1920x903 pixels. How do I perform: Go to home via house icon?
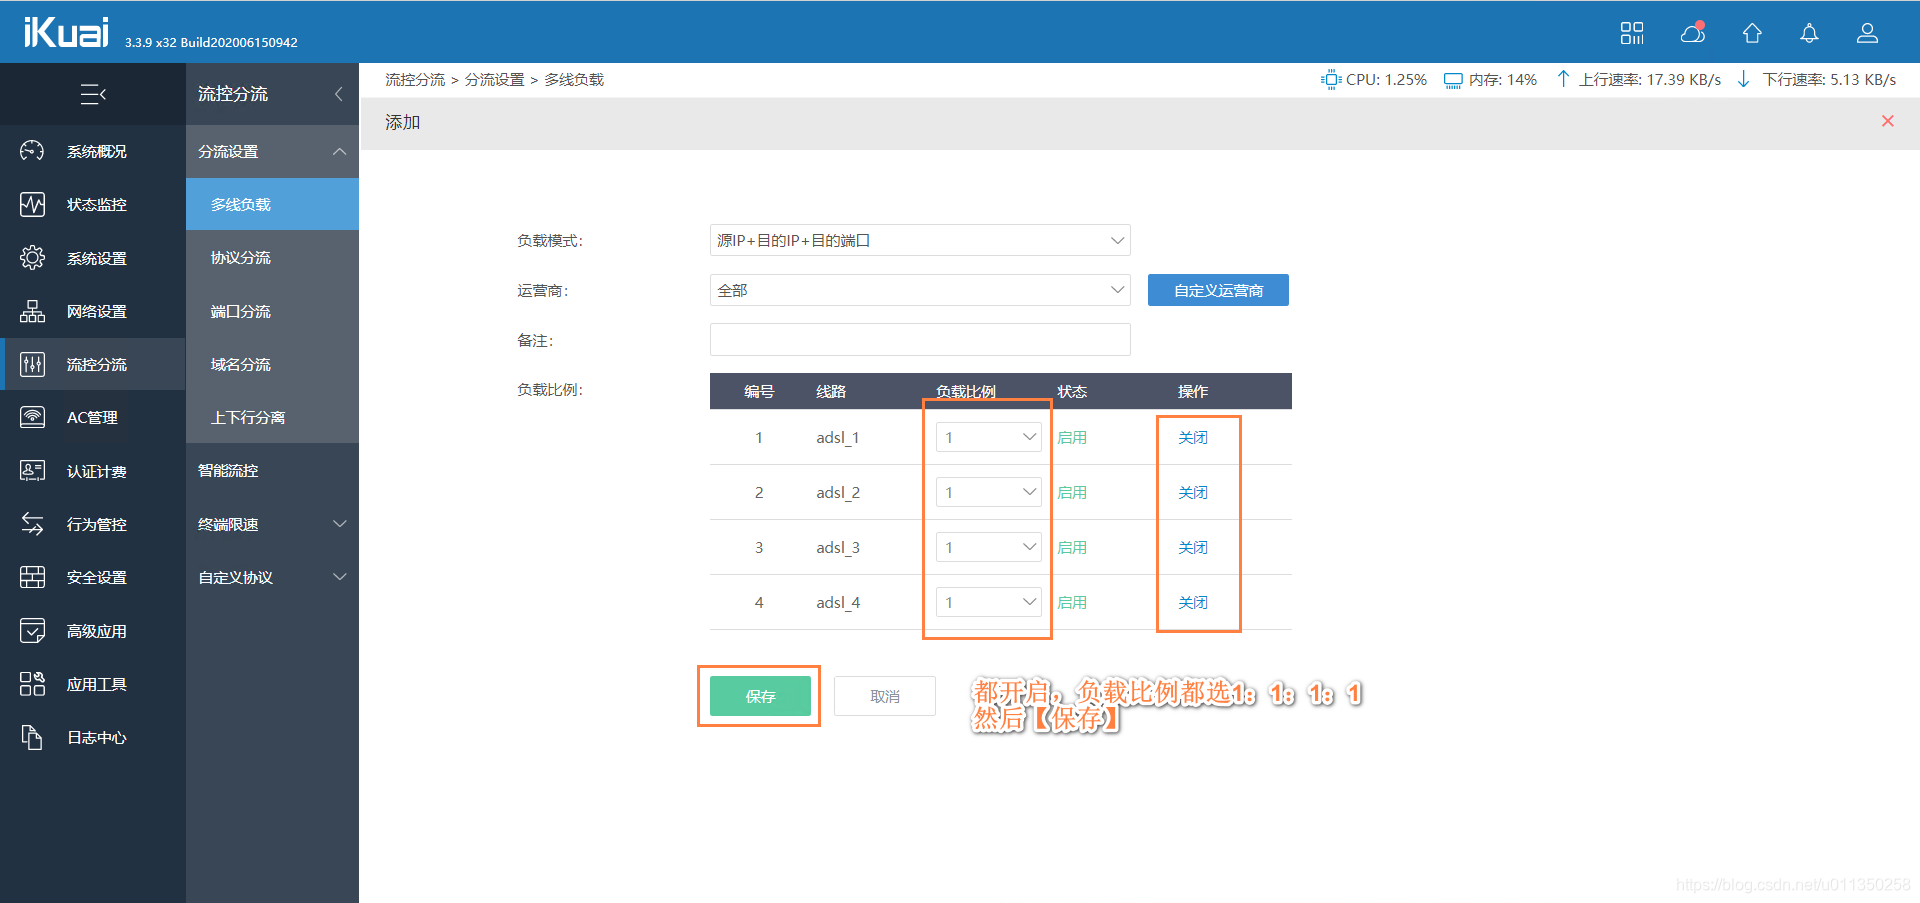pyautogui.click(x=1752, y=33)
